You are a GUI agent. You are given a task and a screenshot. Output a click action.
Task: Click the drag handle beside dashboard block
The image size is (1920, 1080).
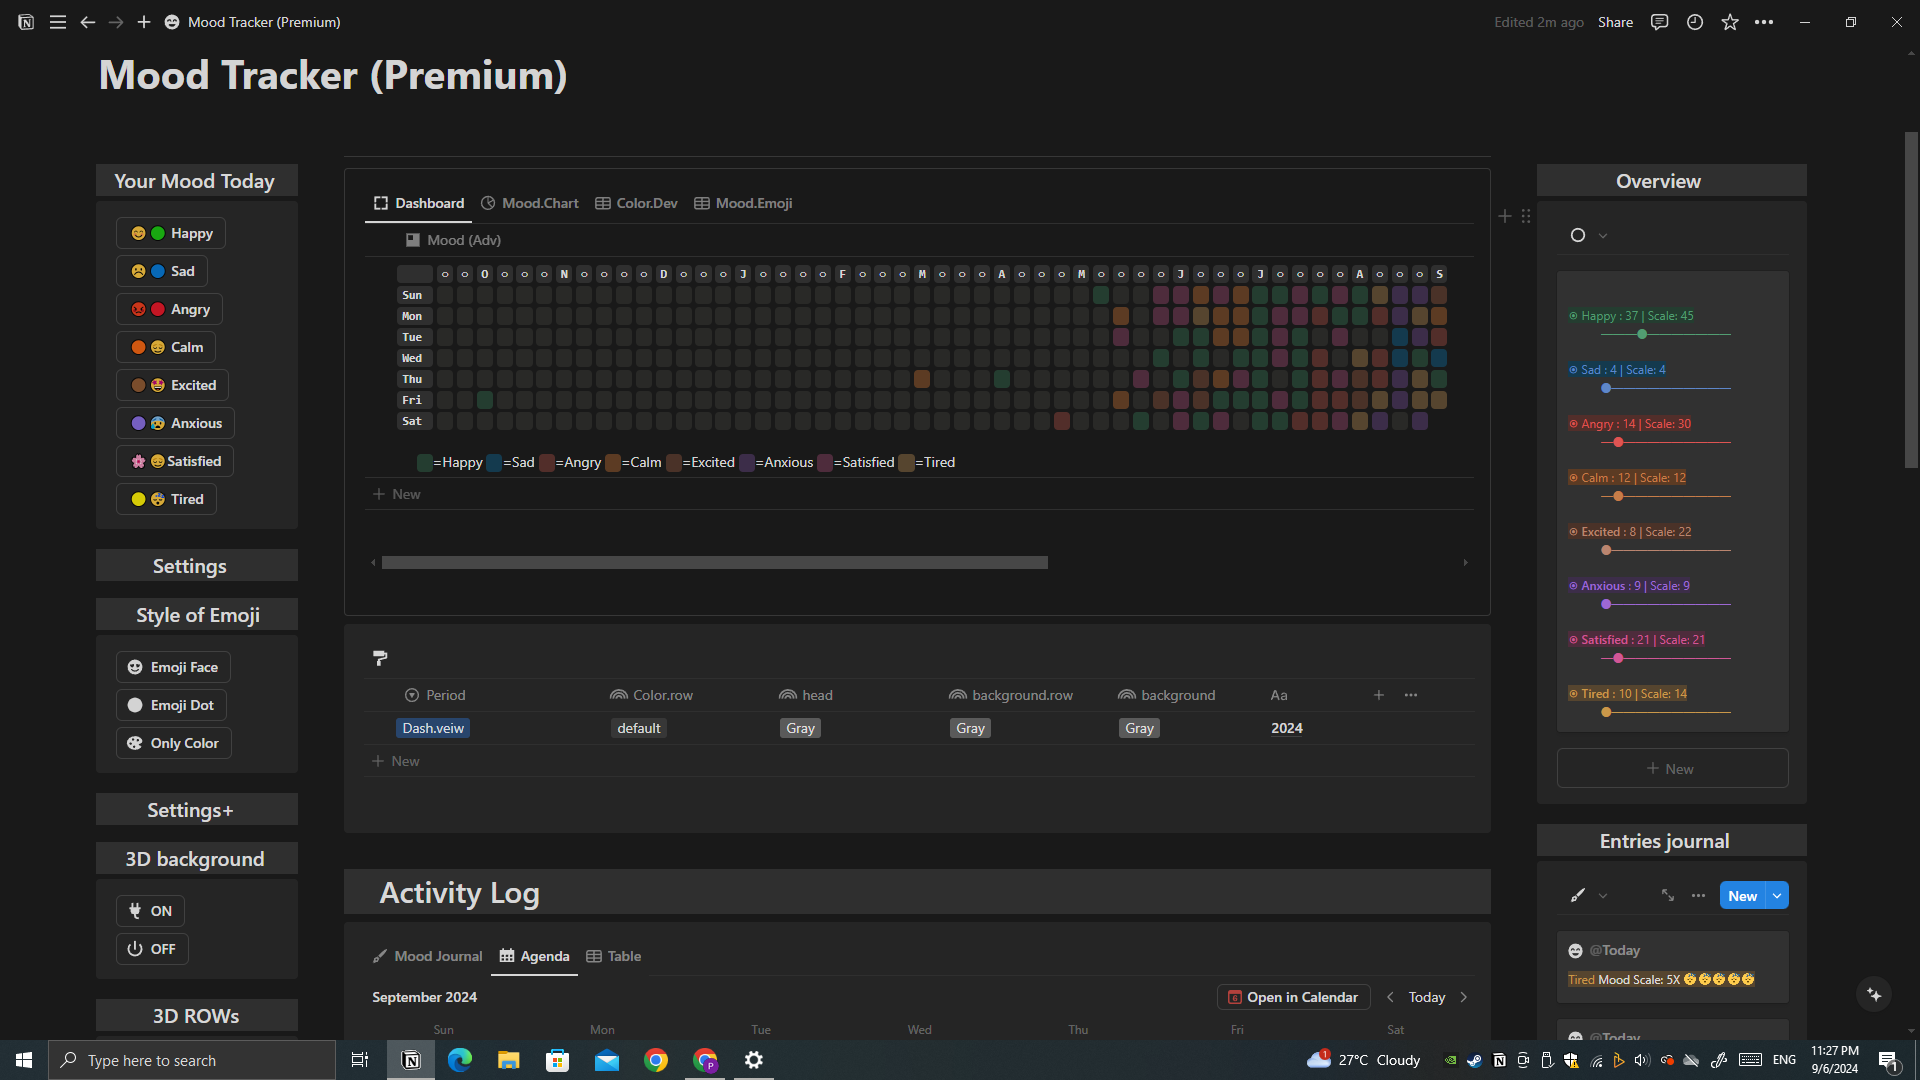click(x=1526, y=216)
